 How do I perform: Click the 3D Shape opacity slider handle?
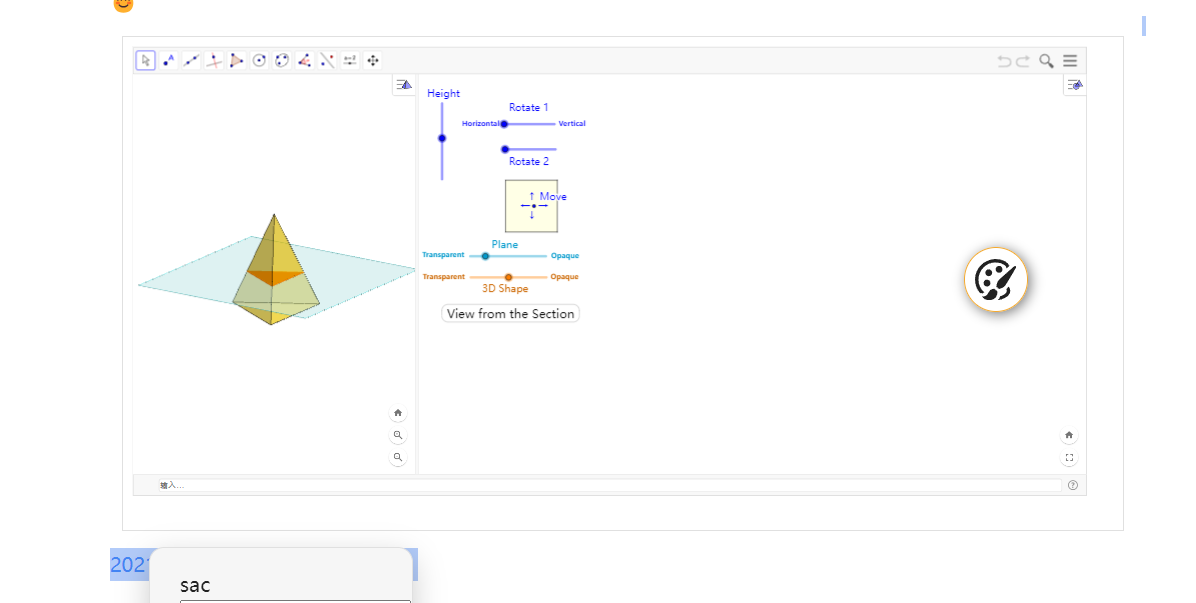tap(508, 277)
